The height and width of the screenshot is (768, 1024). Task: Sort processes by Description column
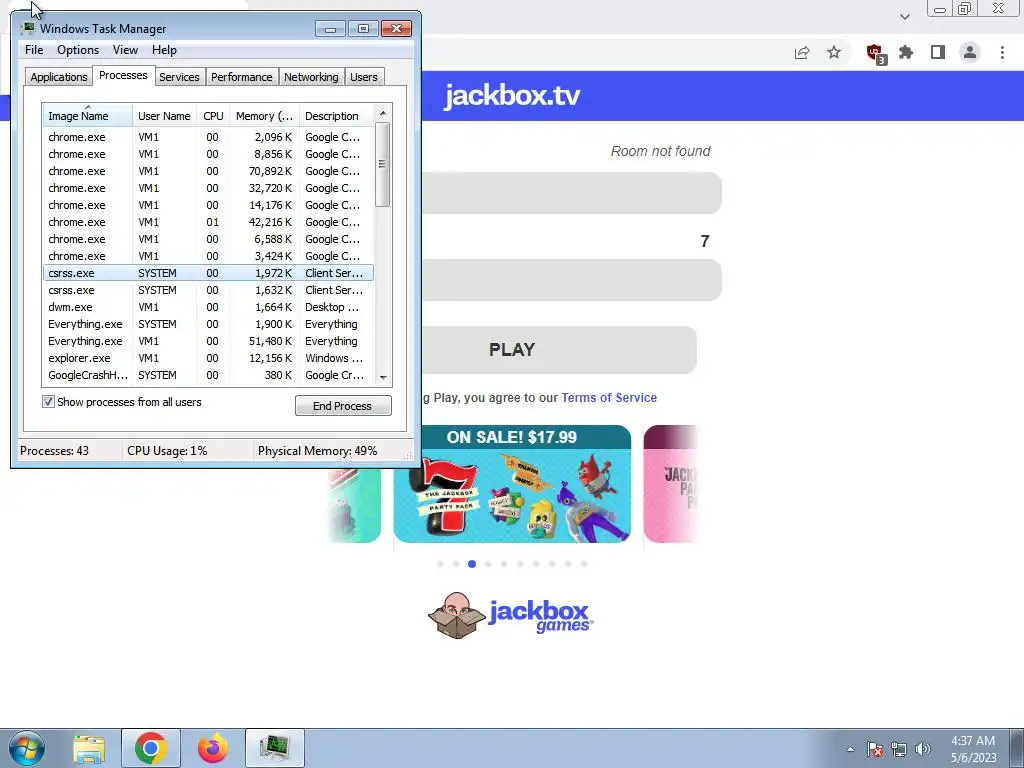[x=336, y=116]
